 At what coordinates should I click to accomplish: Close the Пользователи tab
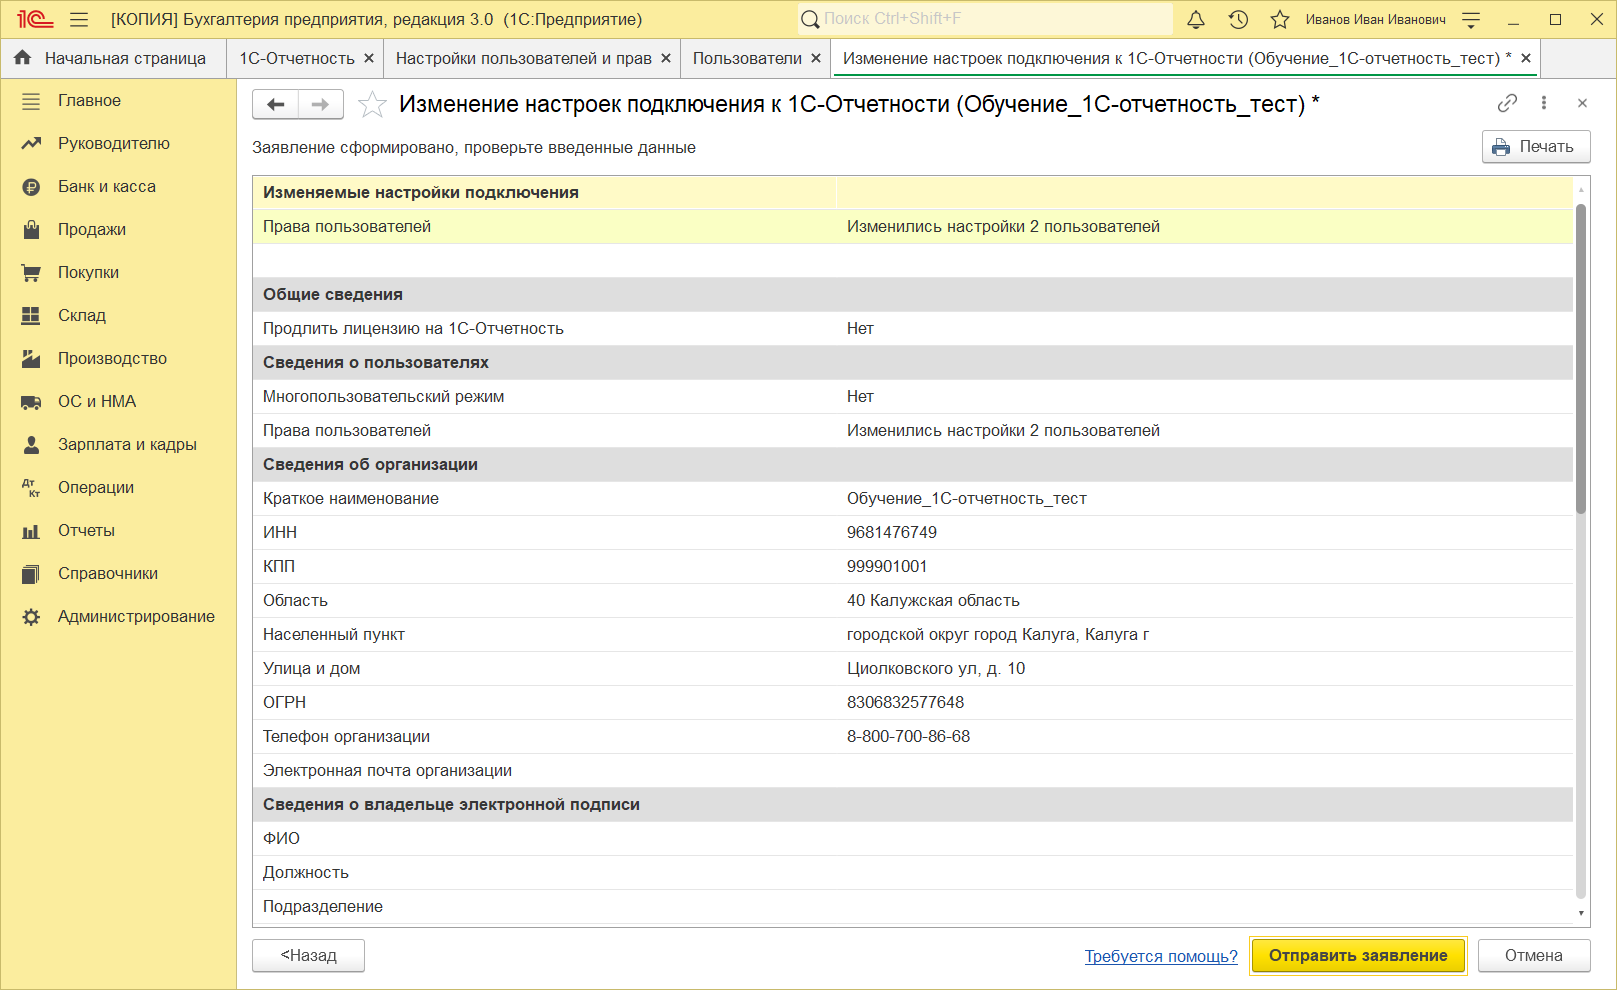tap(816, 59)
